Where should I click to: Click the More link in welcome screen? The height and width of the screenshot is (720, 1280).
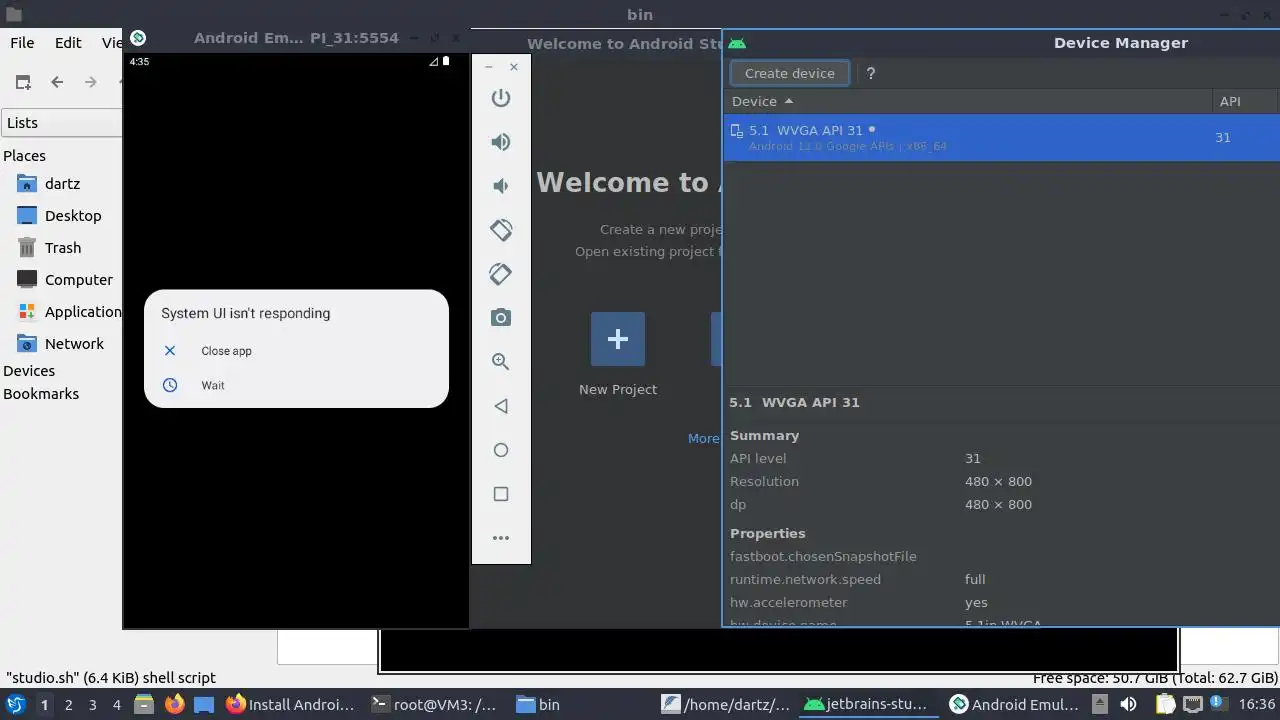click(703, 438)
